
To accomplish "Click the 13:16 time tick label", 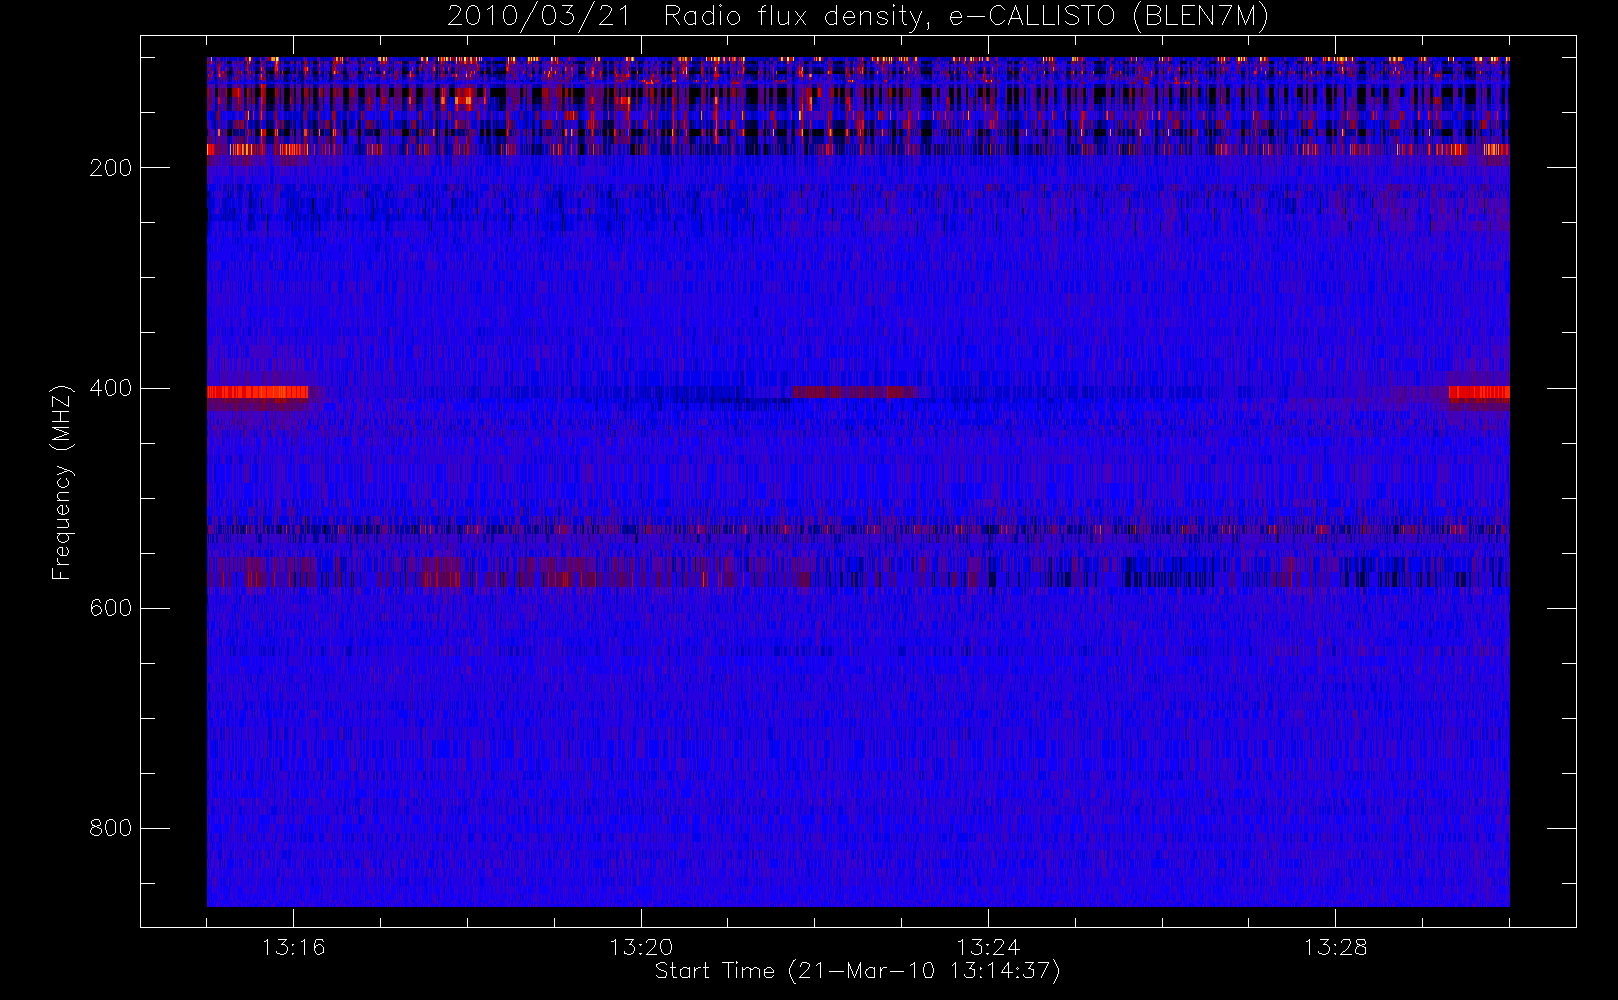I will tap(294, 947).
